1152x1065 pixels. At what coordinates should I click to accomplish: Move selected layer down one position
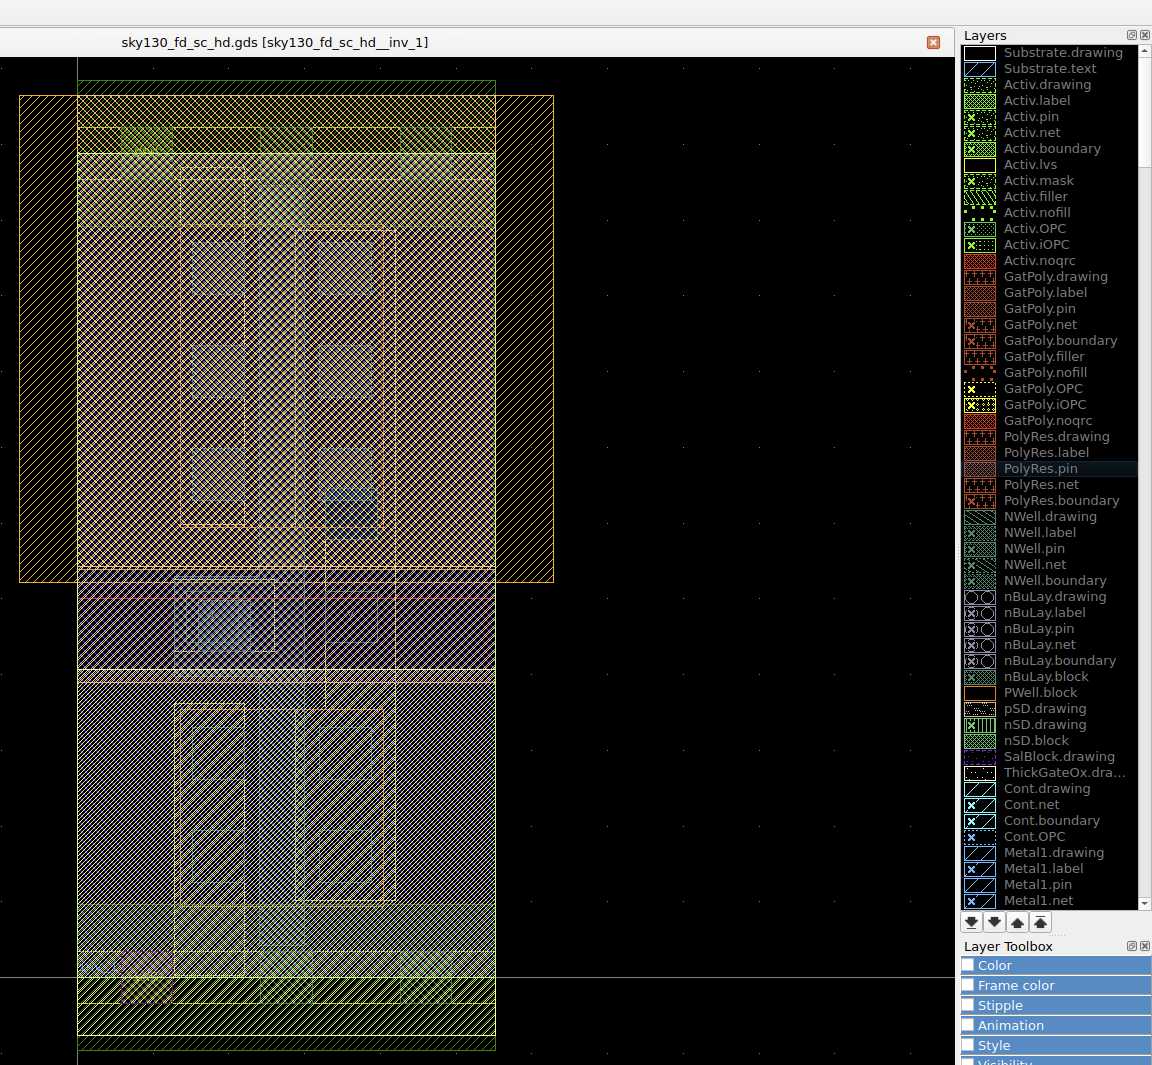click(x=994, y=922)
